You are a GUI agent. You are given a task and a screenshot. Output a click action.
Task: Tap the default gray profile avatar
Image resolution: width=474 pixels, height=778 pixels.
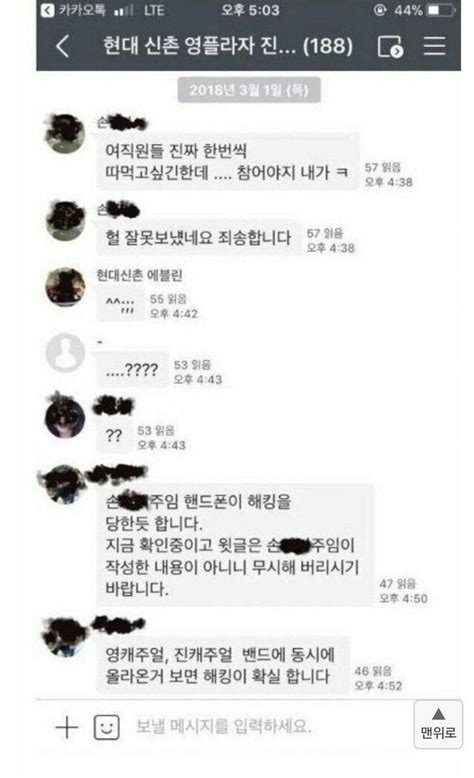(x=65, y=352)
